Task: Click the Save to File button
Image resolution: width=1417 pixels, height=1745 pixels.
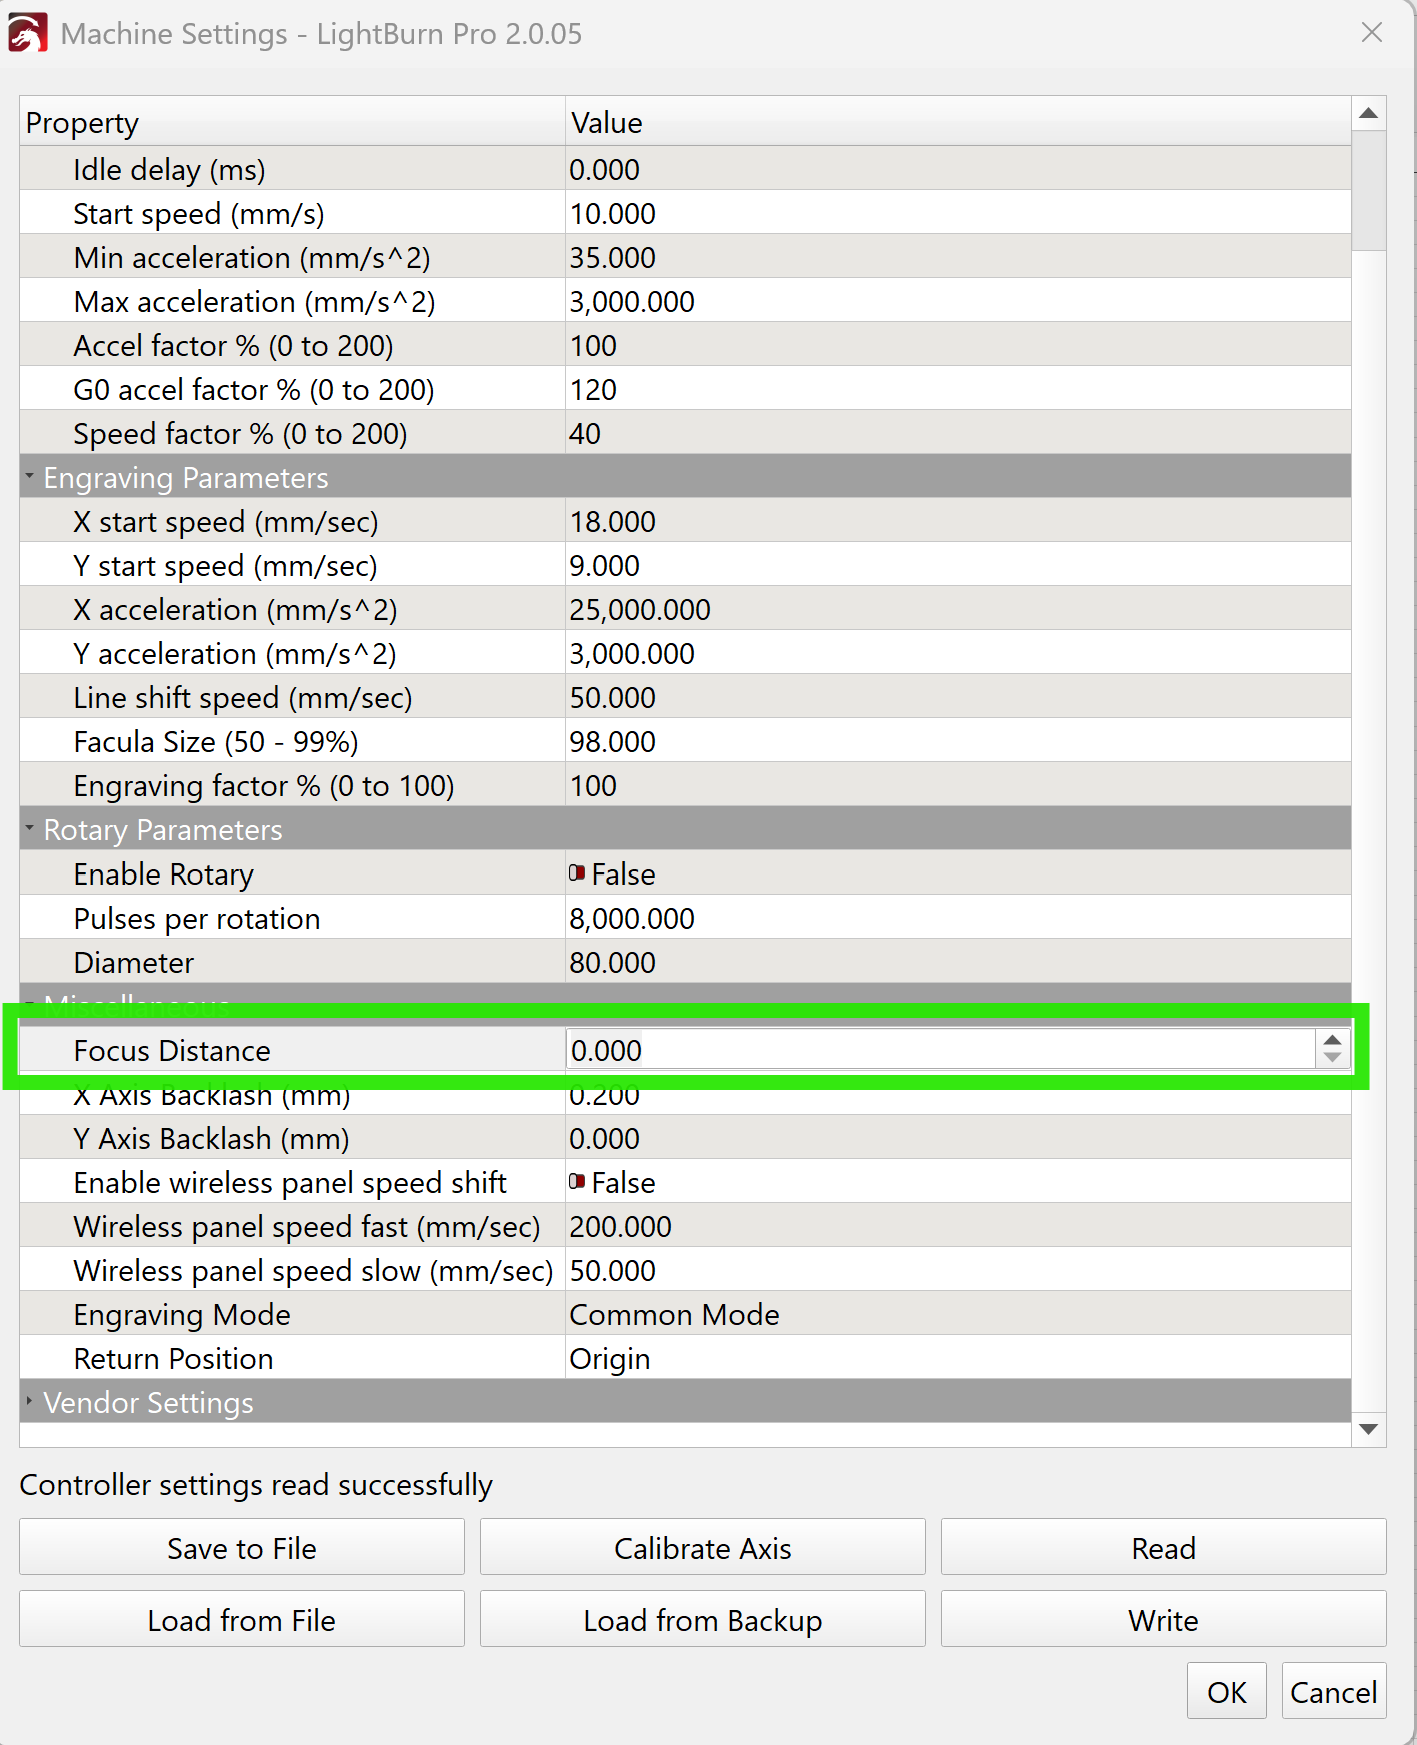Action: pos(241,1548)
